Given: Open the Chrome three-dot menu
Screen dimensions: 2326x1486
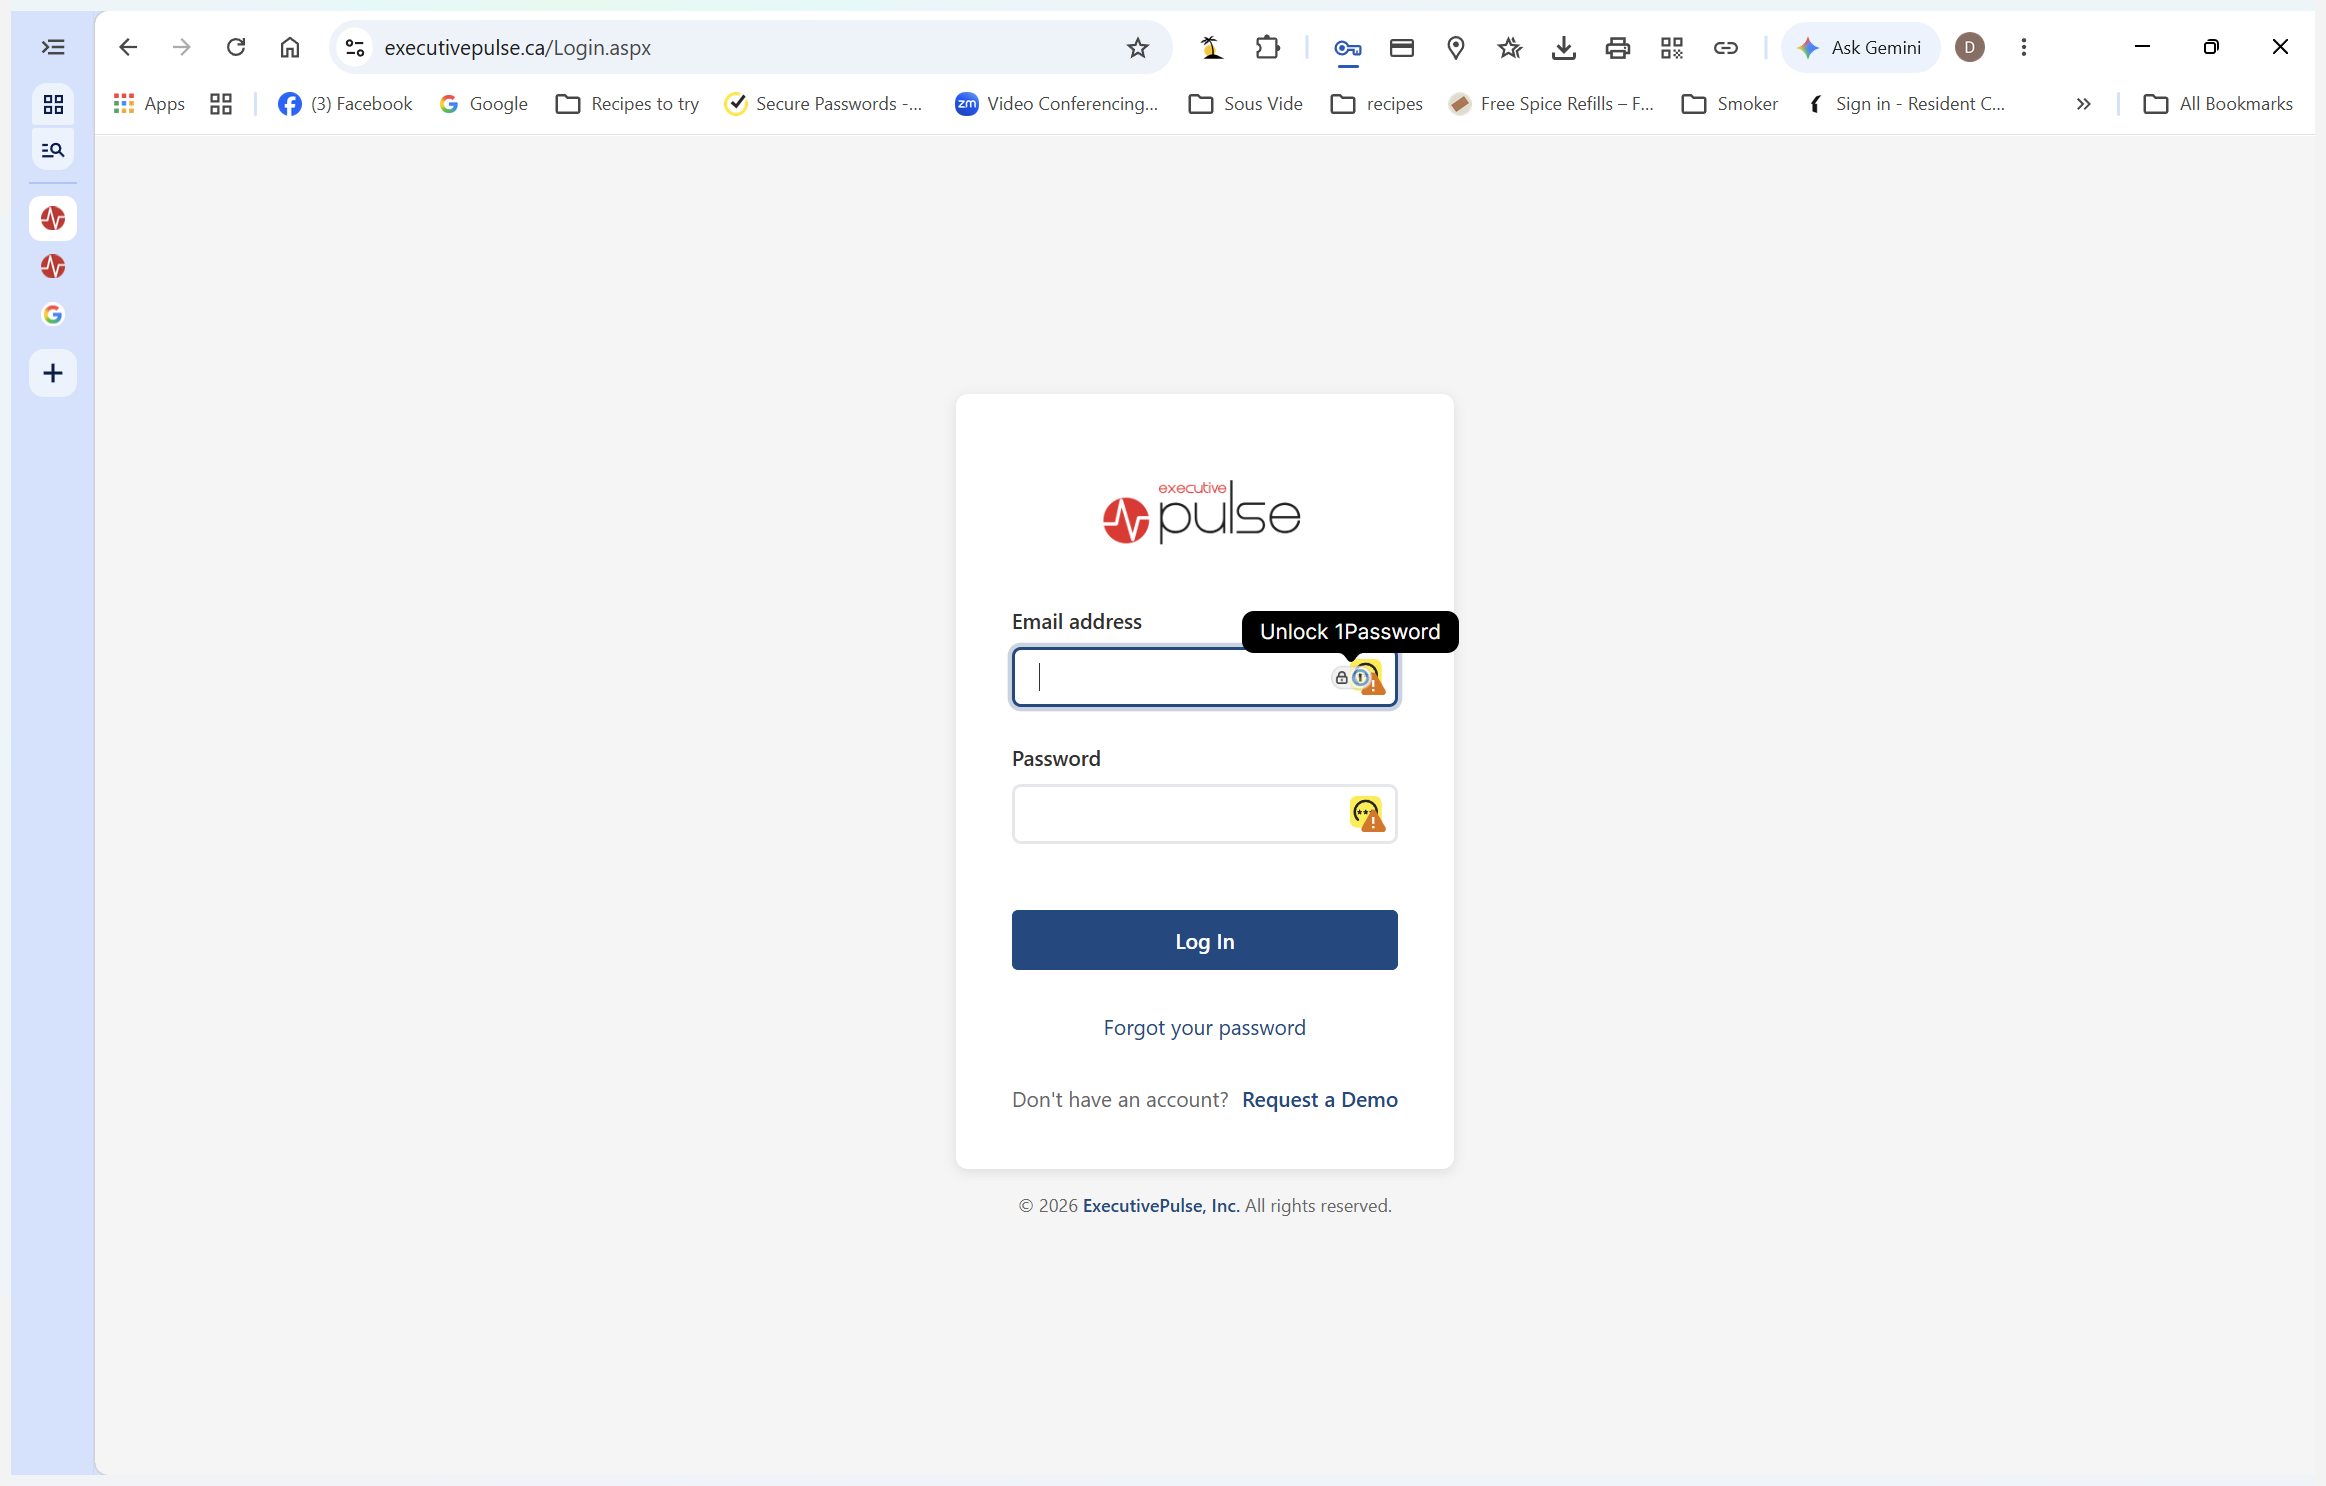Looking at the screenshot, I should [x=2024, y=47].
